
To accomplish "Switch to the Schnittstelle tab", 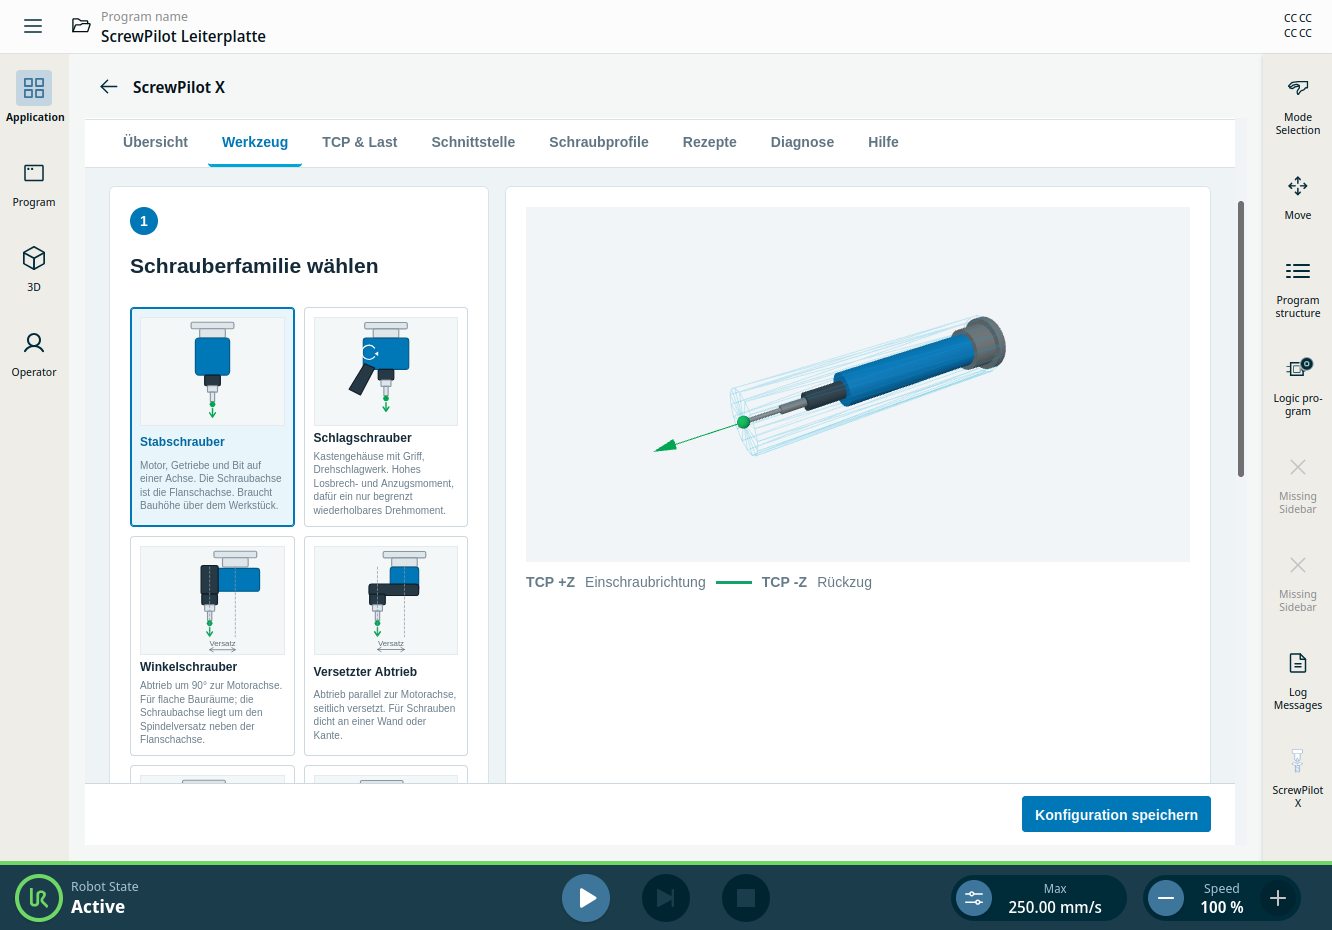I will click(473, 142).
